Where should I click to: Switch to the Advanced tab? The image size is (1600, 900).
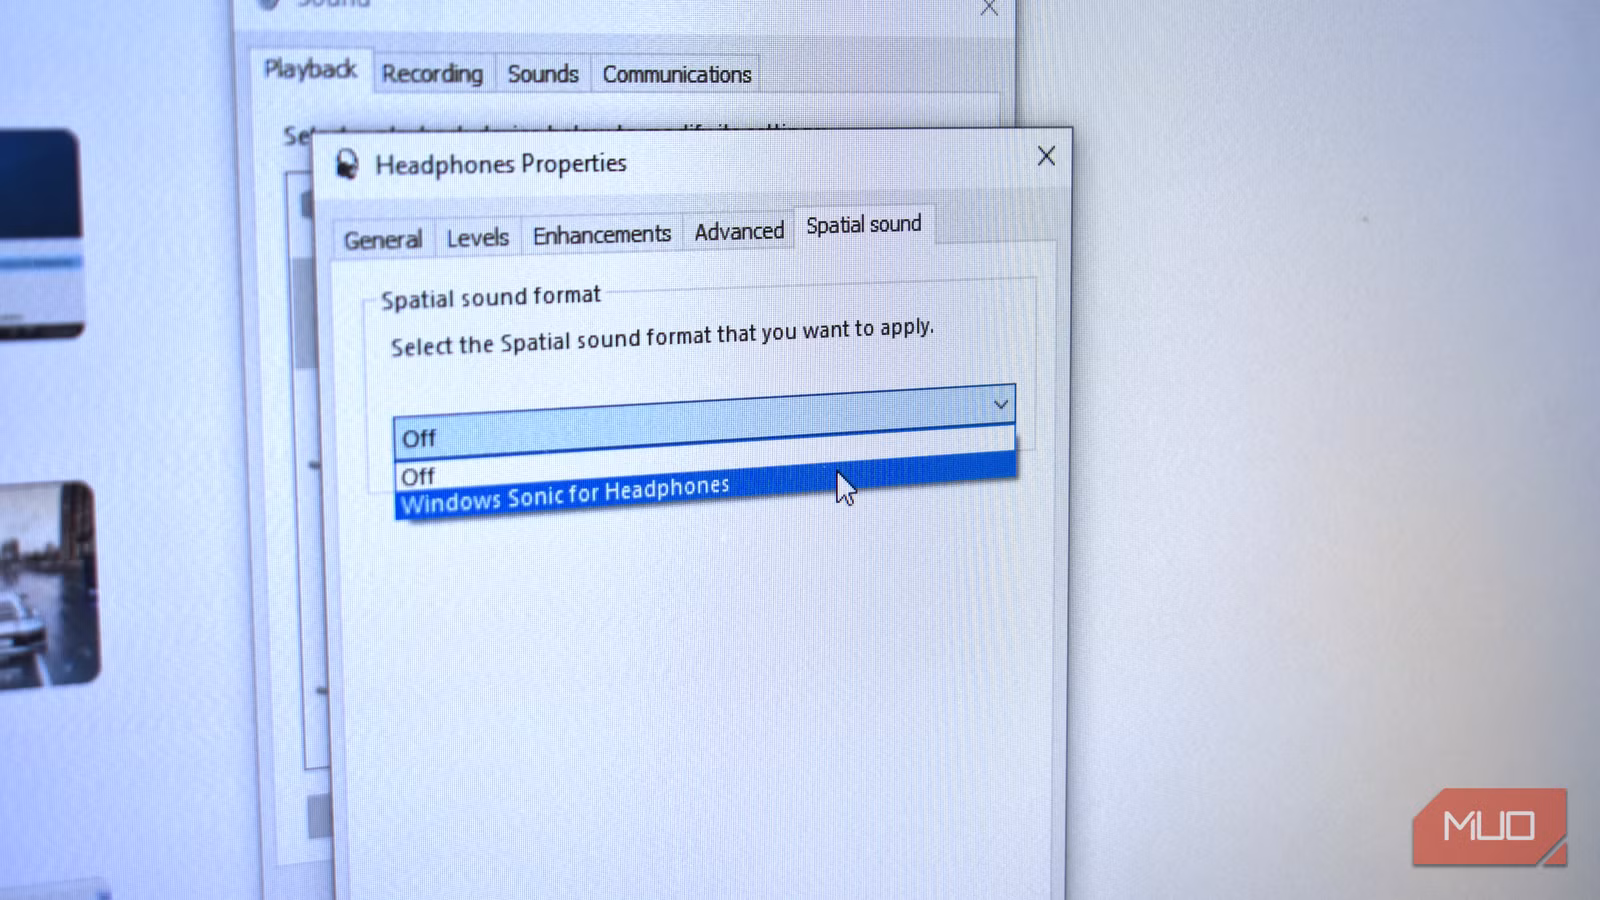739,231
